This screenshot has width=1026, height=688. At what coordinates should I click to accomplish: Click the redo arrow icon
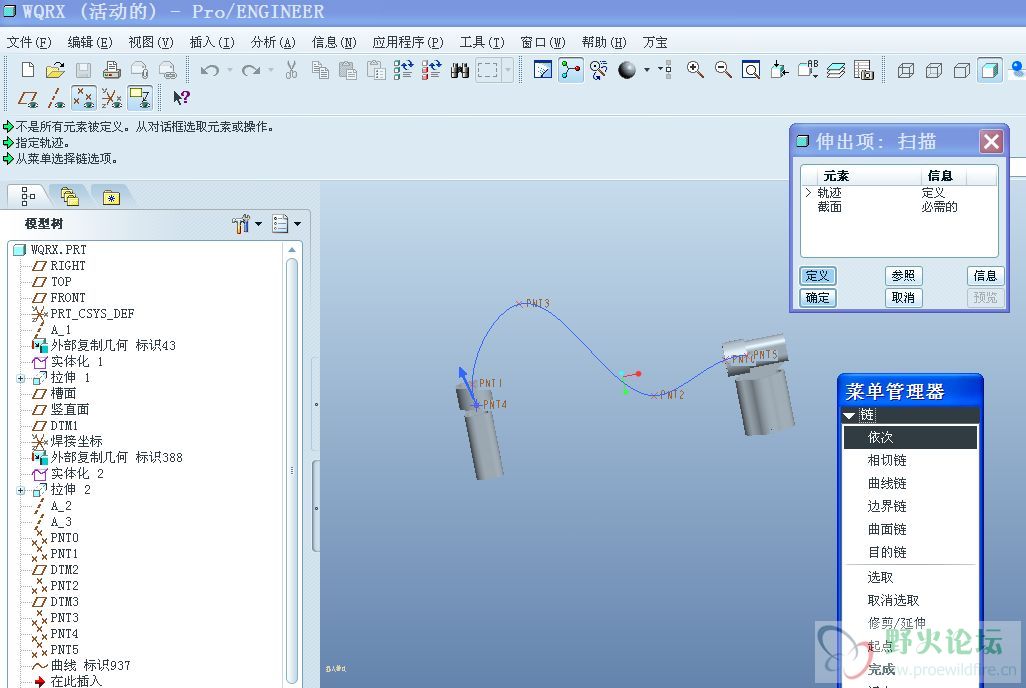pyautogui.click(x=251, y=69)
